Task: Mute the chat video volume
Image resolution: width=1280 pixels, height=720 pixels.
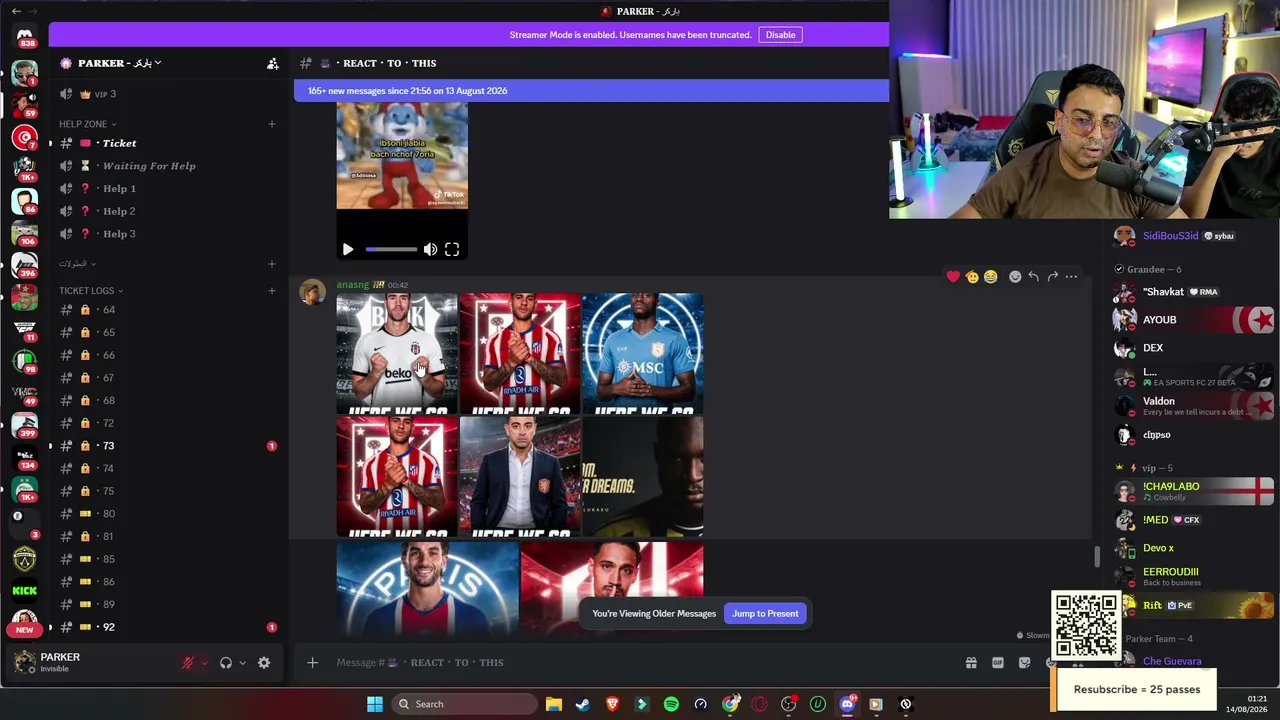Action: click(x=430, y=250)
